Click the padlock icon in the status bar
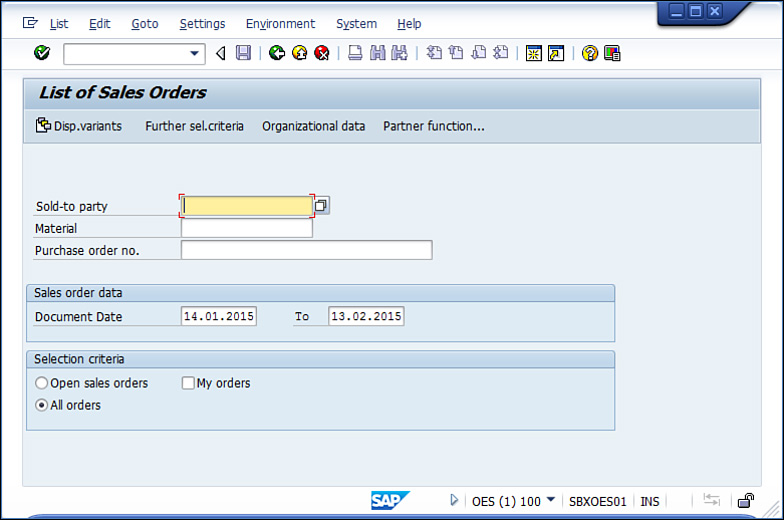This screenshot has width=784, height=520. click(x=746, y=500)
